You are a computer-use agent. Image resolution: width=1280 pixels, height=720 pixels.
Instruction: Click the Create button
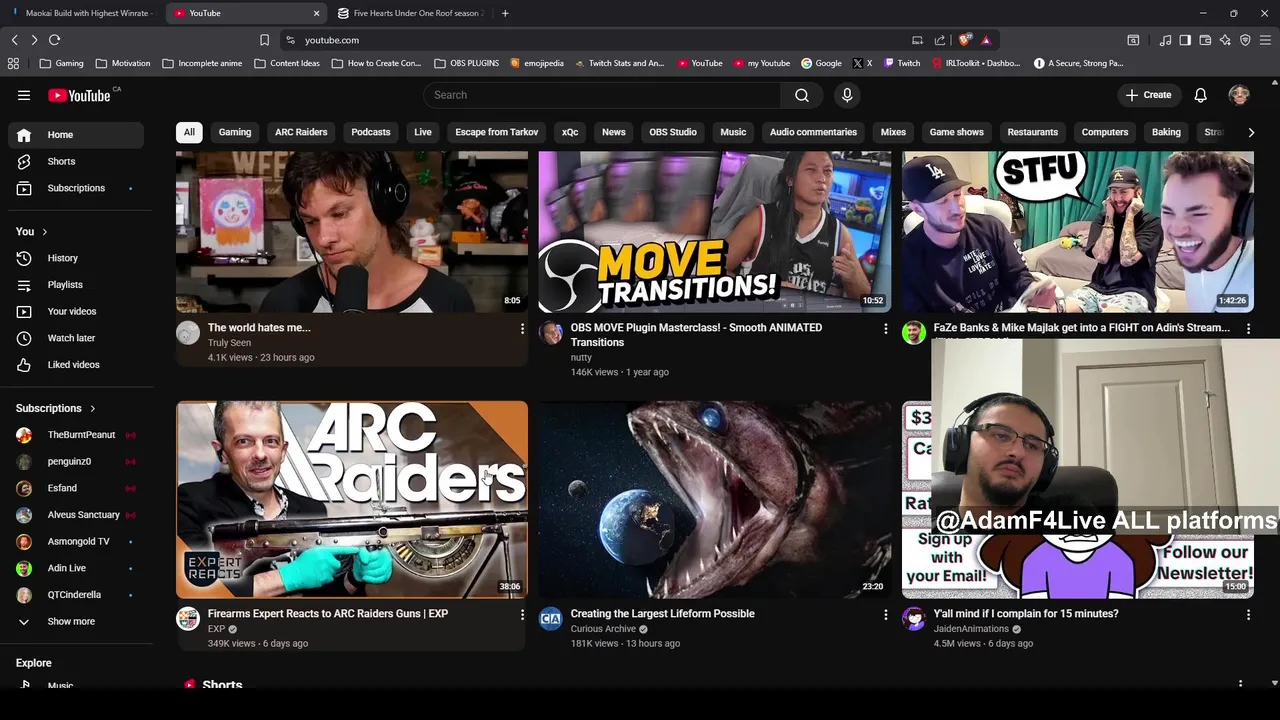tap(1148, 95)
